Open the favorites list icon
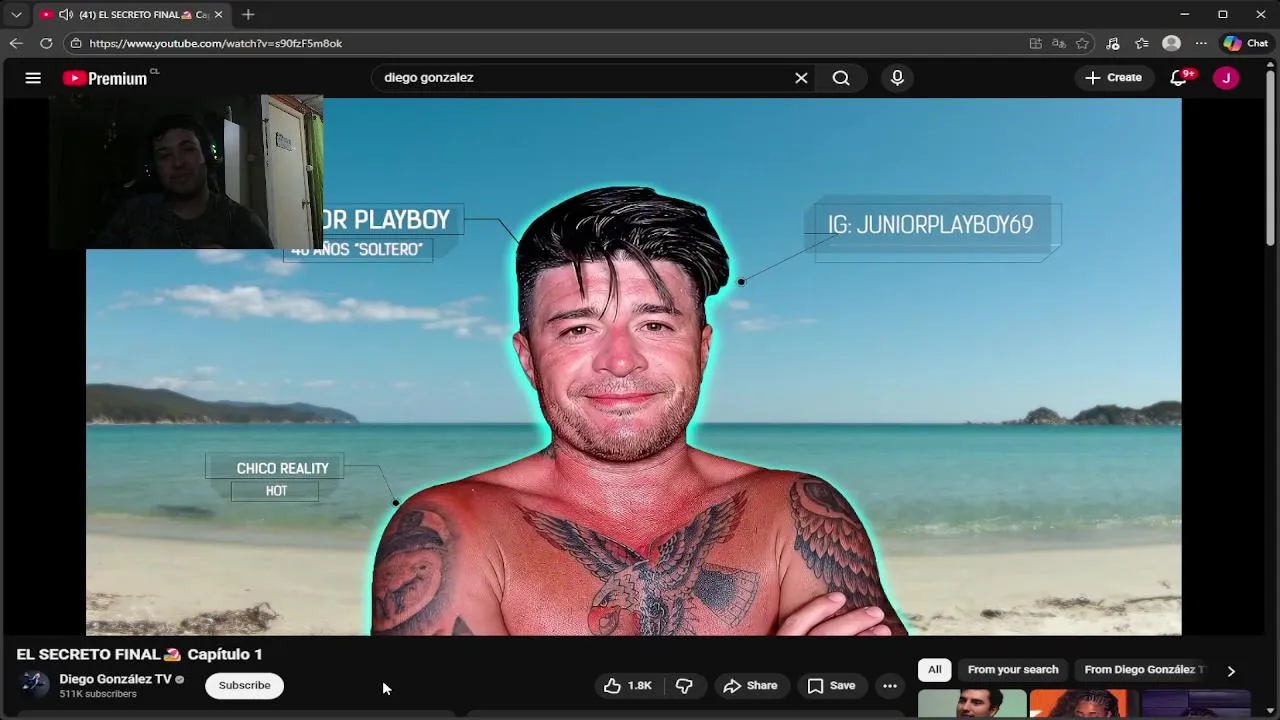Viewport: 1280px width, 720px height. [1142, 44]
